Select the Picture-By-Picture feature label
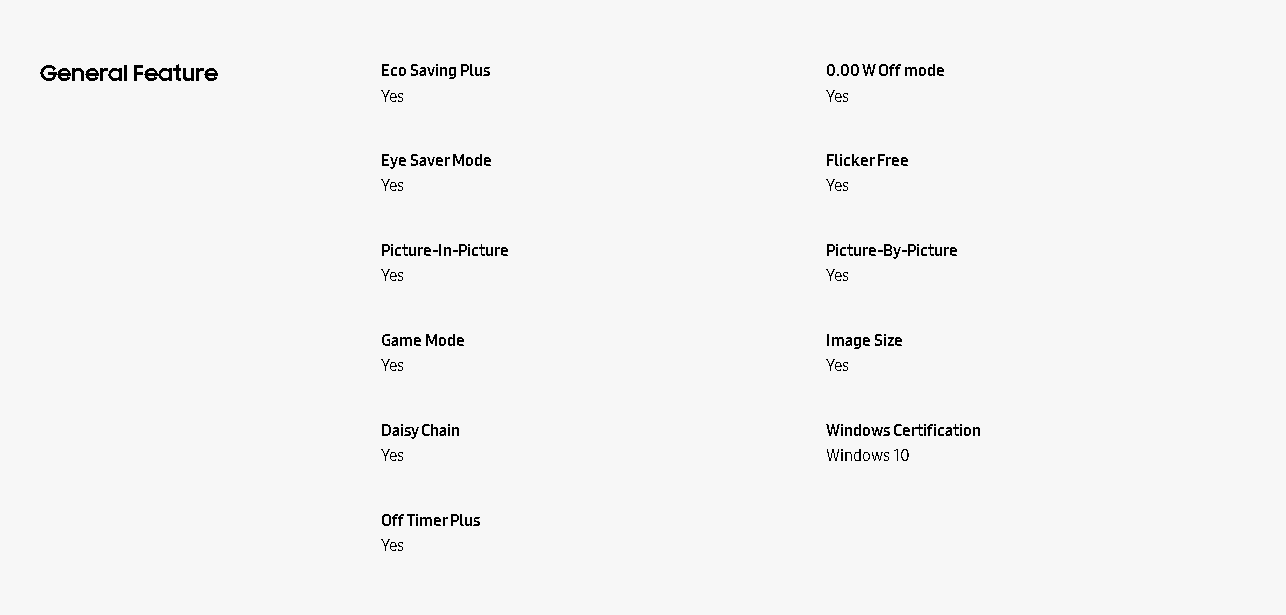Screen dimensions: 1286x615 coord(891,250)
